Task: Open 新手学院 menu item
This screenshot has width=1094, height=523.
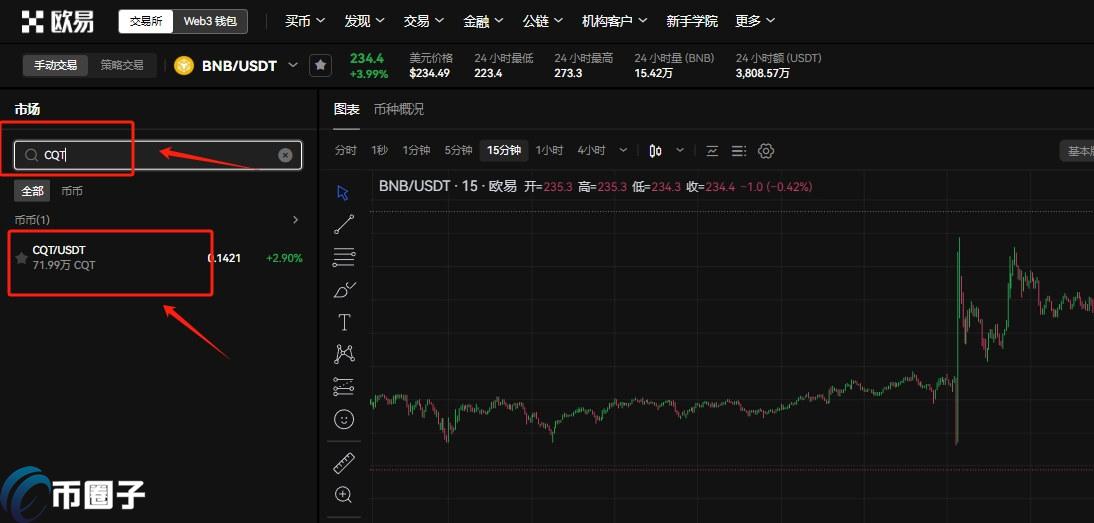Action: [x=691, y=22]
